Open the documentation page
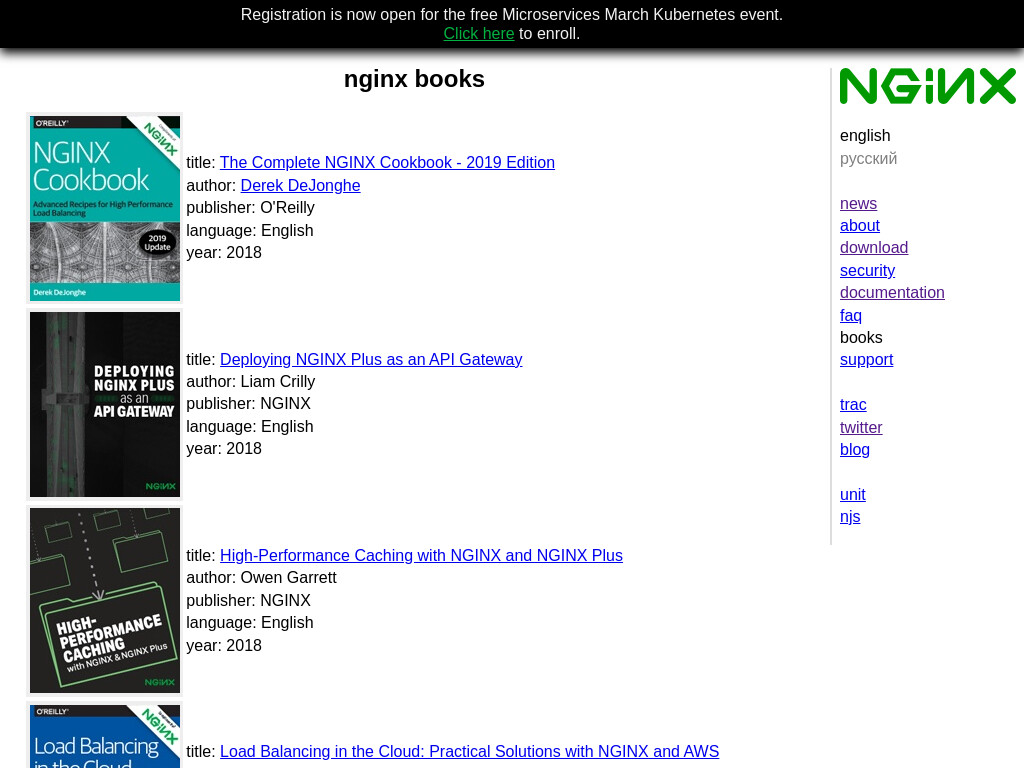Viewport: 1024px width, 768px height. pos(892,293)
